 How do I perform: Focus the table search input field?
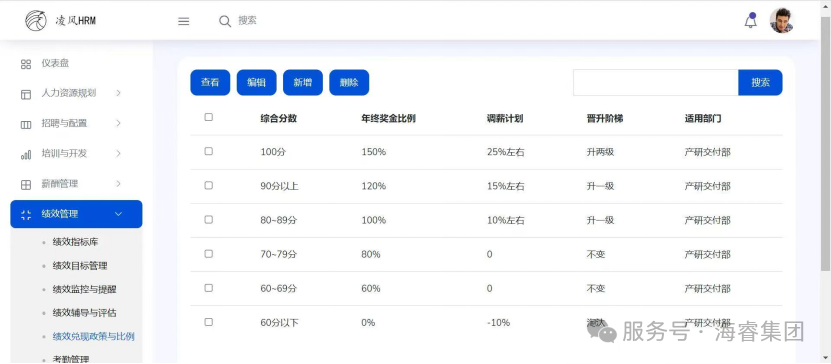tap(656, 83)
